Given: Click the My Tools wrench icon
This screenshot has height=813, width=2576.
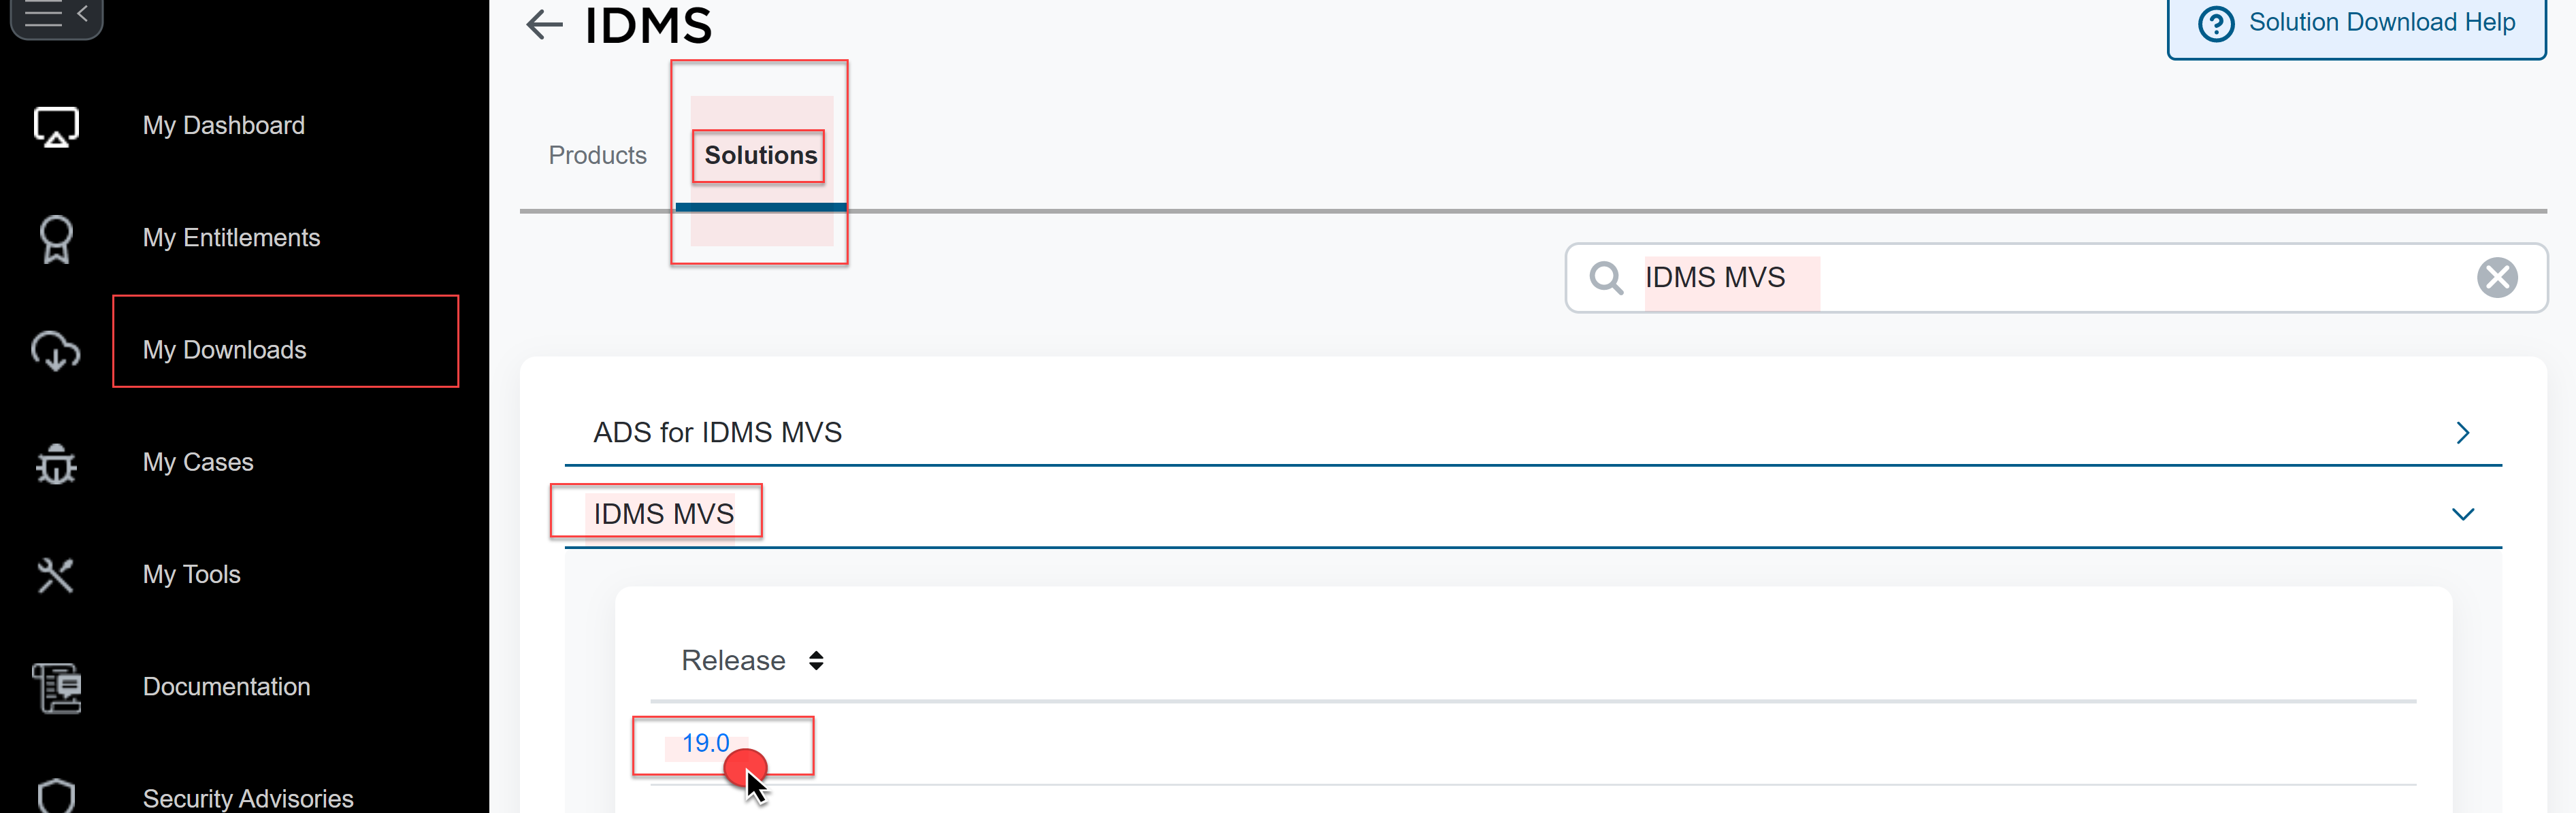Looking at the screenshot, I should click(56, 575).
